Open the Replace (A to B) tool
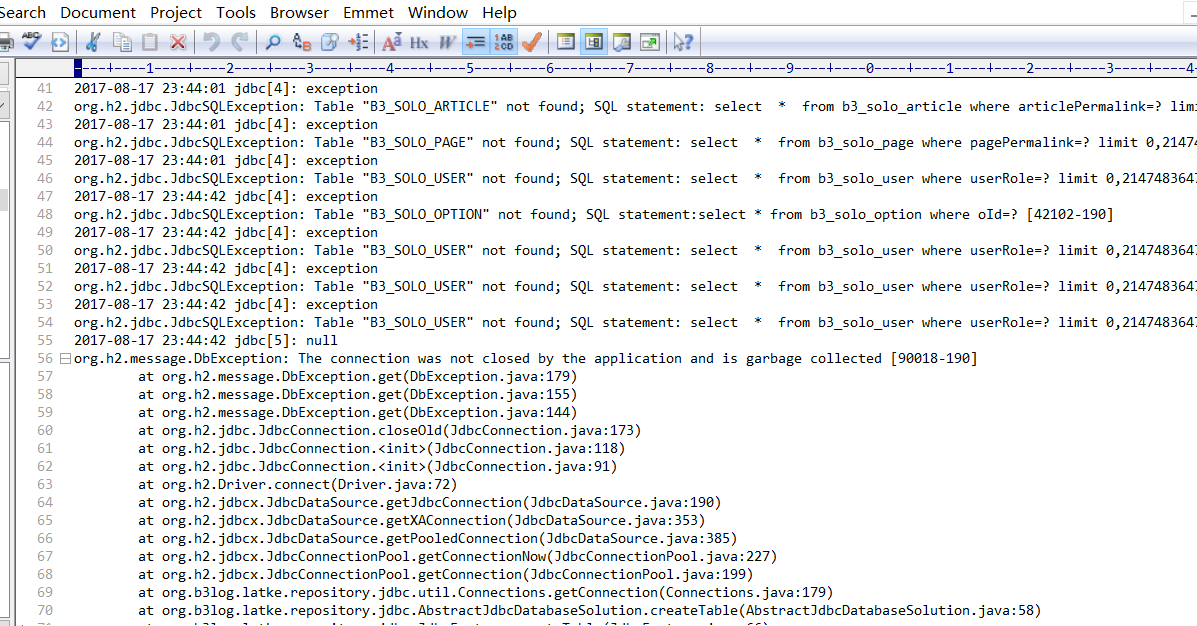Viewport: 1197px width, 626px height. [x=302, y=42]
